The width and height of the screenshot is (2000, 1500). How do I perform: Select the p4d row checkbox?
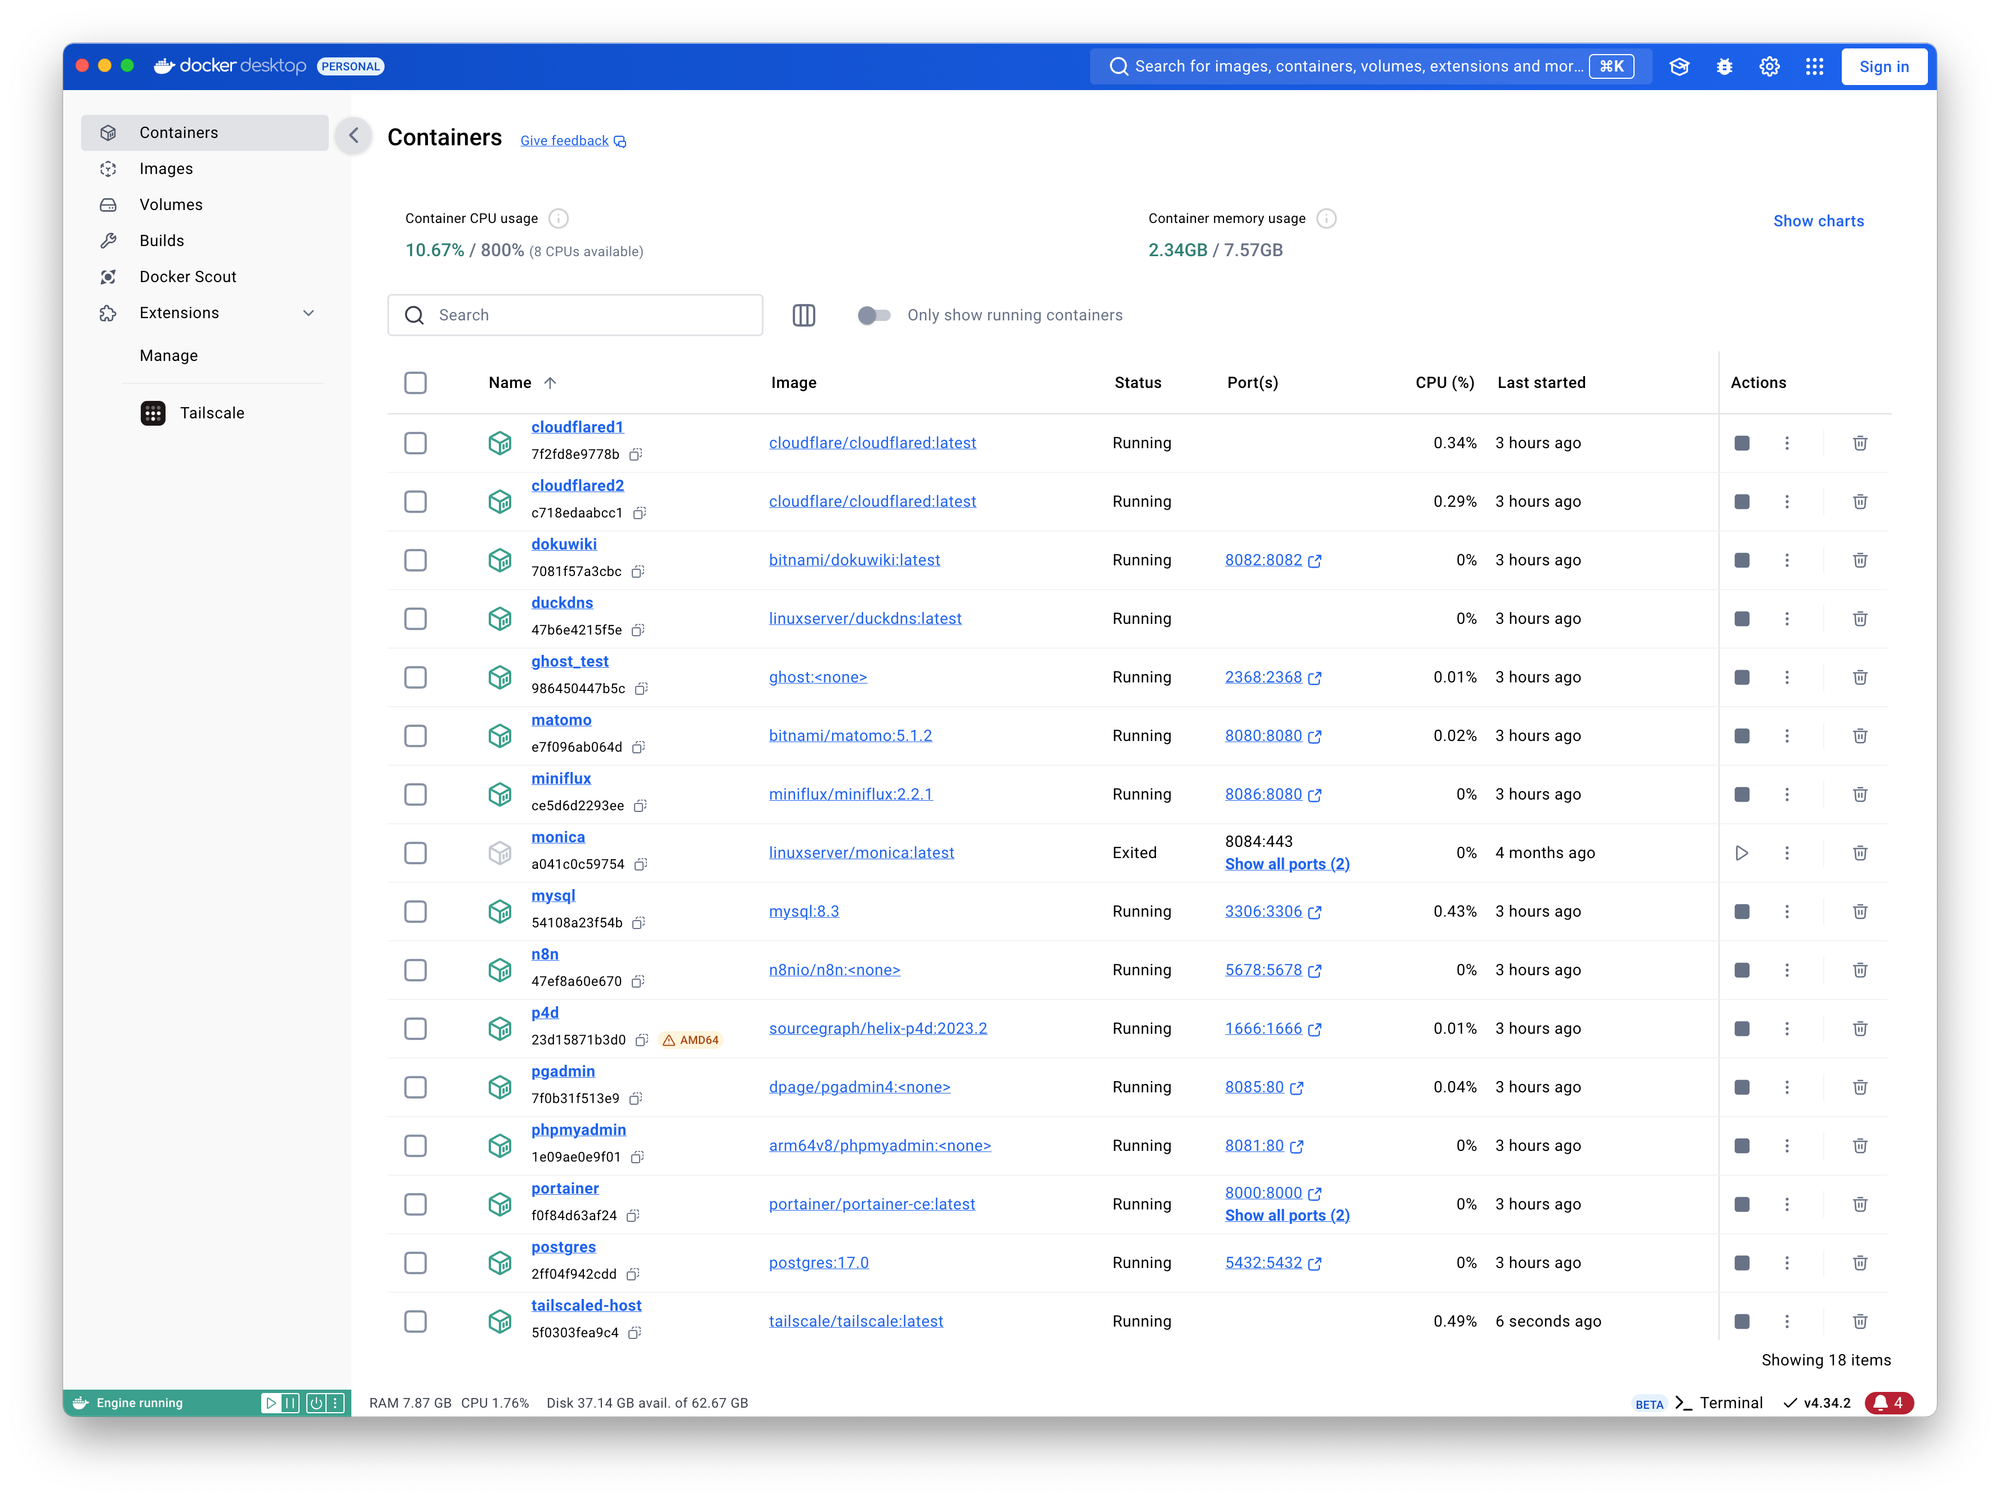click(416, 1028)
